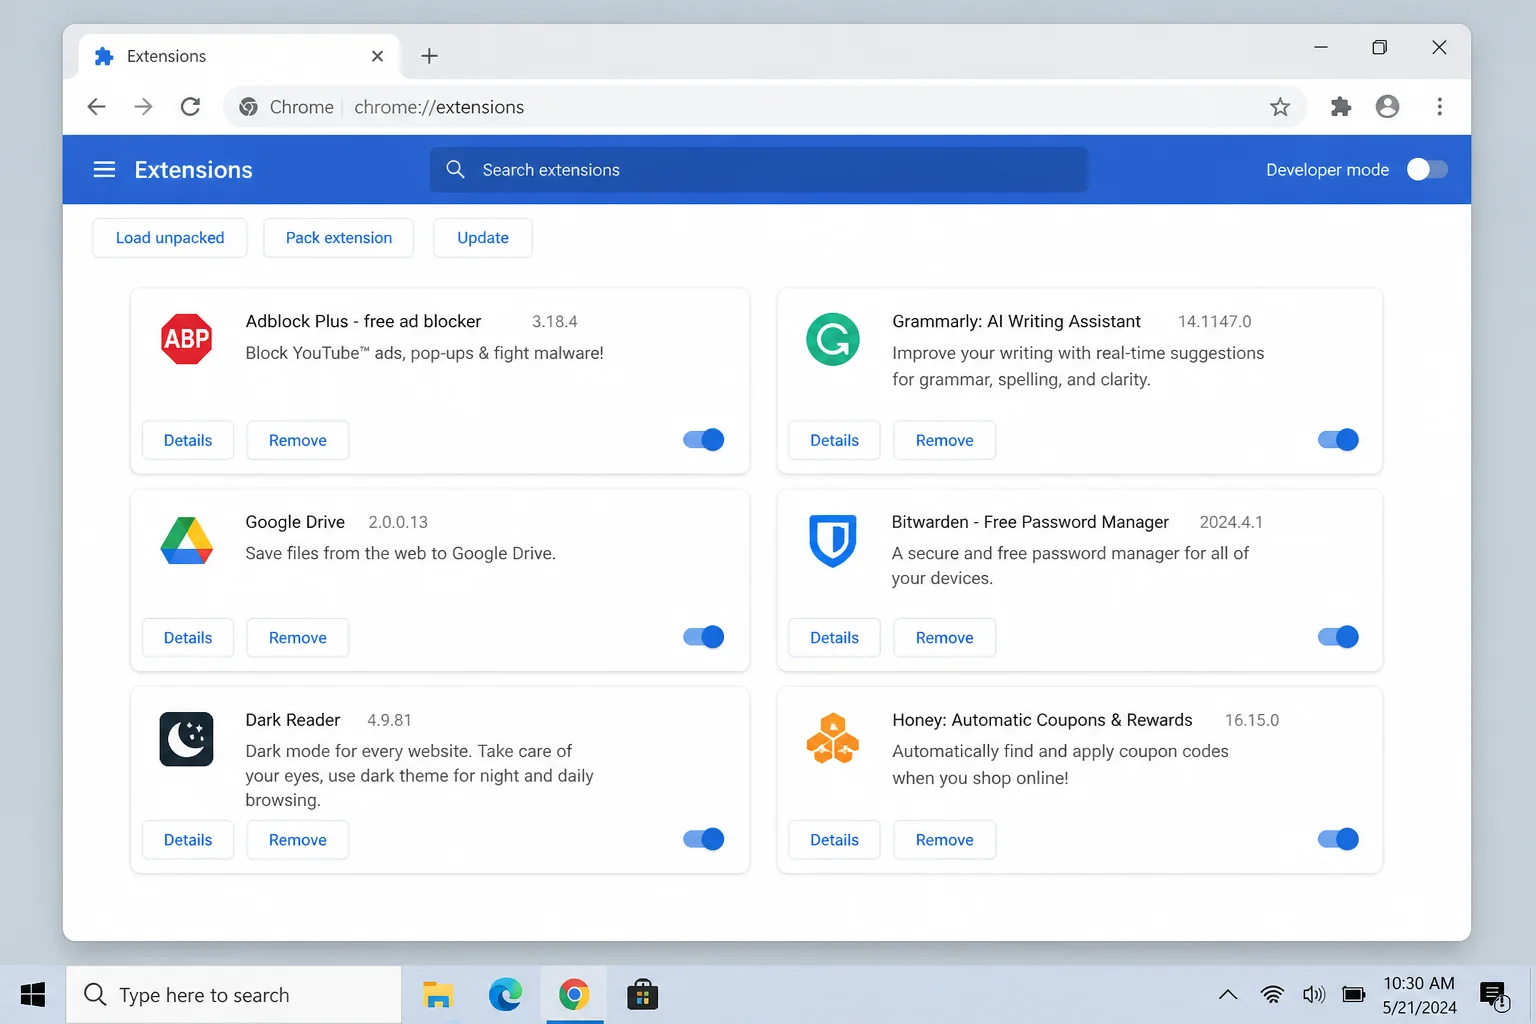Bookmark this page with star icon
This screenshot has width=1536, height=1024.
click(1280, 107)
